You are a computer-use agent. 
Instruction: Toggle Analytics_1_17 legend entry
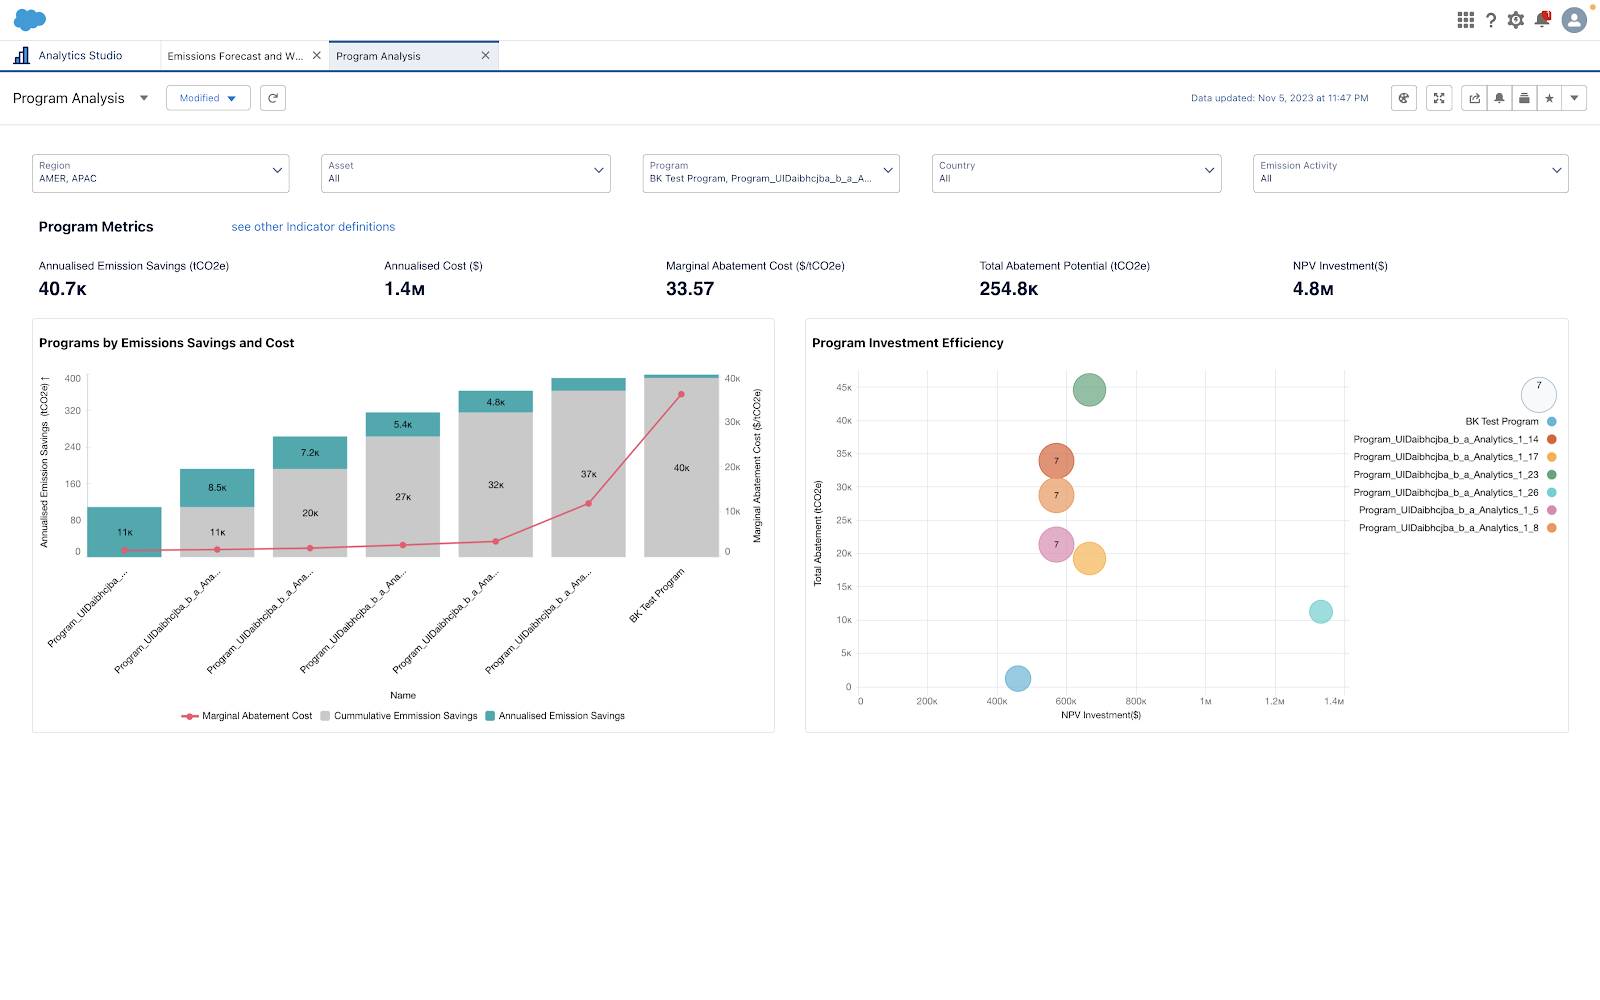coord(1455,457)
